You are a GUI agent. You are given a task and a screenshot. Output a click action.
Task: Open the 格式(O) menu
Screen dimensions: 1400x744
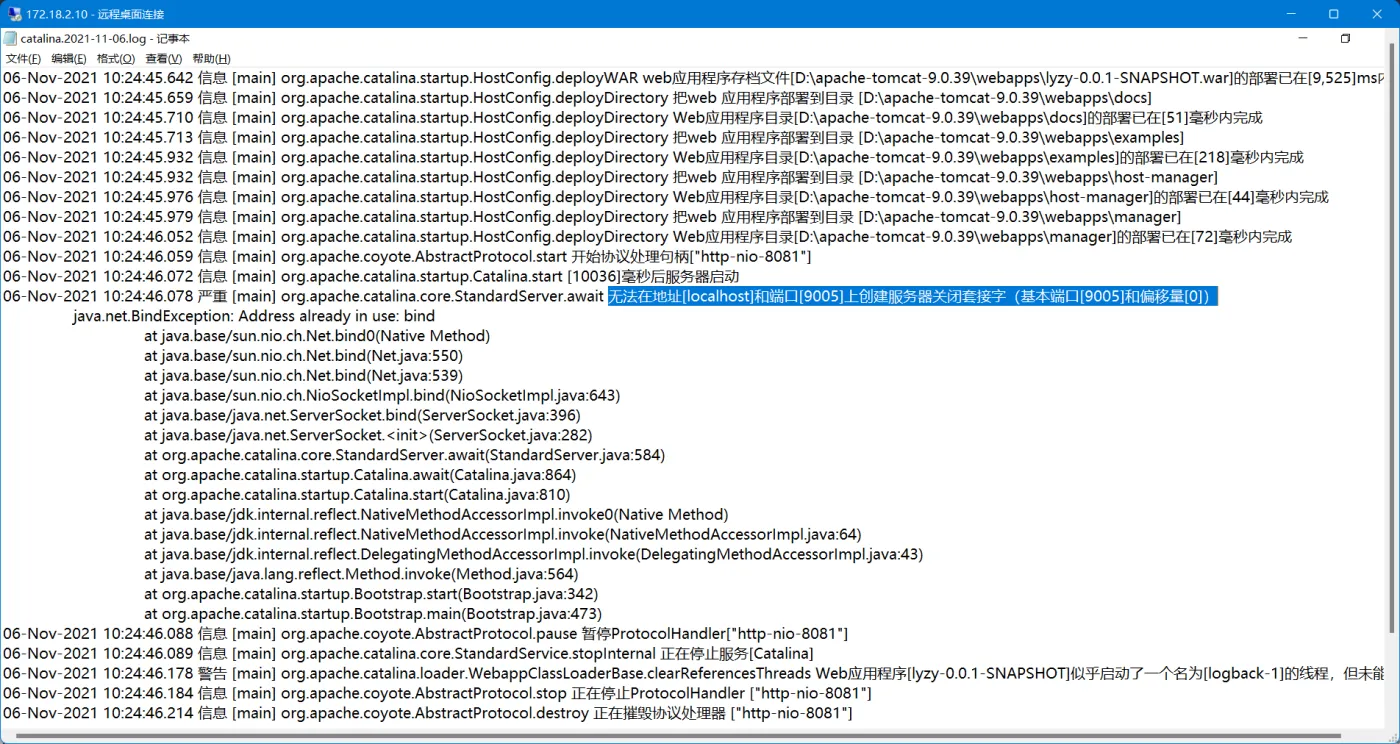pos(116,59)
